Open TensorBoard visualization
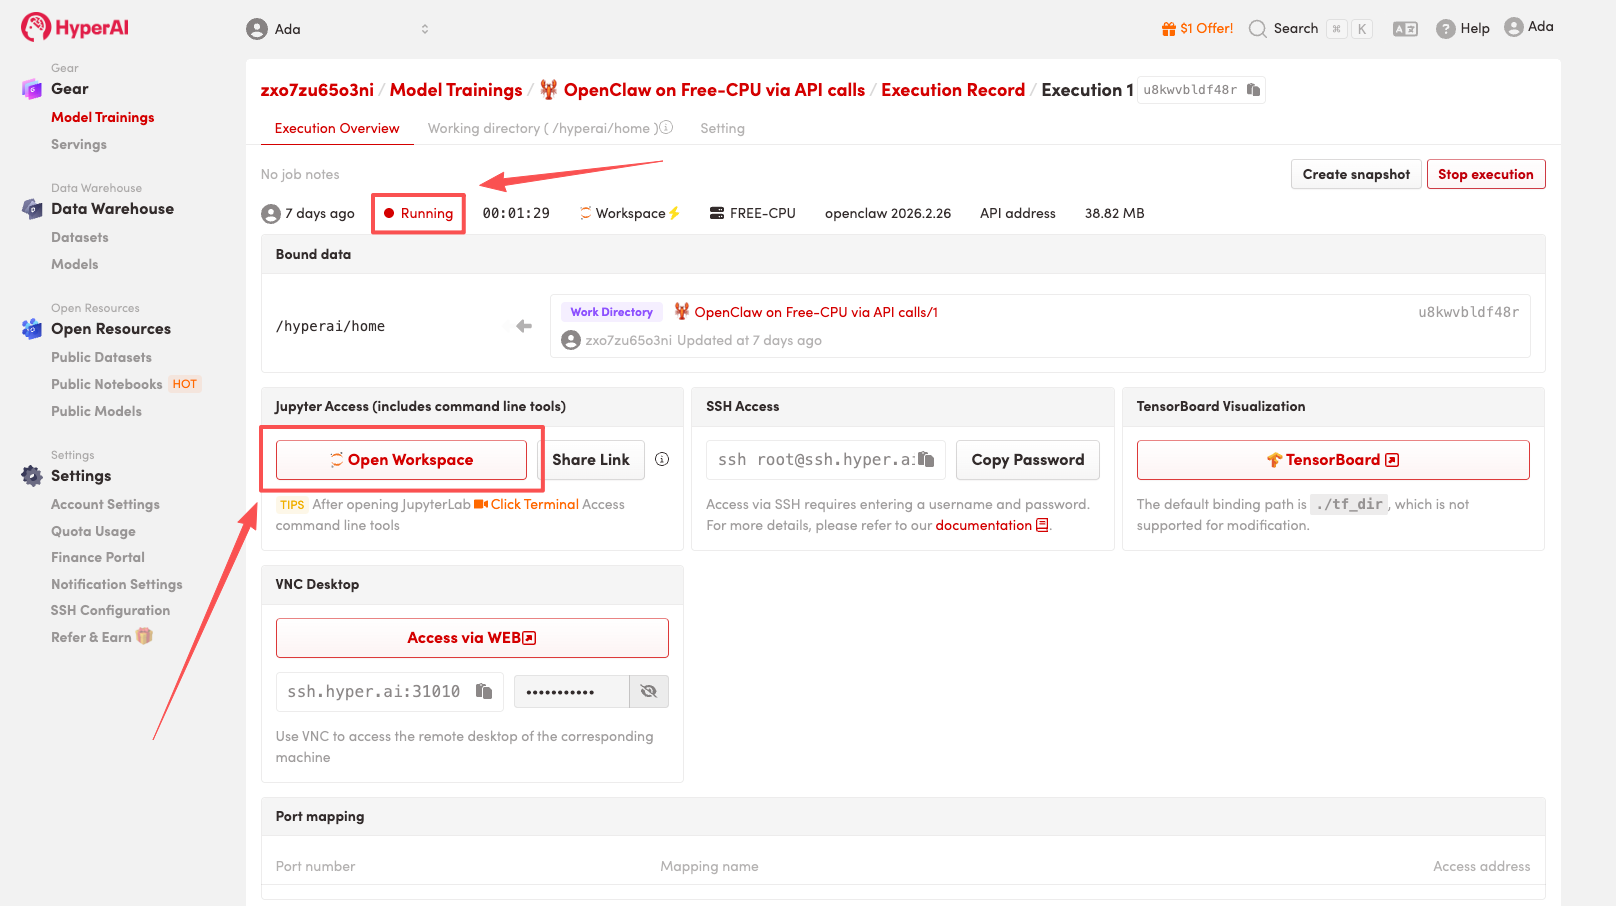 1332,460
